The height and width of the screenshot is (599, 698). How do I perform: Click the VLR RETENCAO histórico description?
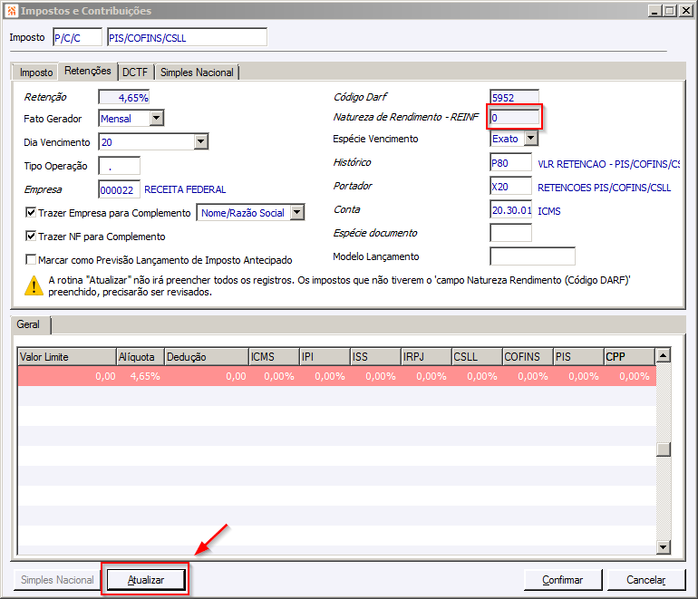[x=609, y=164]
